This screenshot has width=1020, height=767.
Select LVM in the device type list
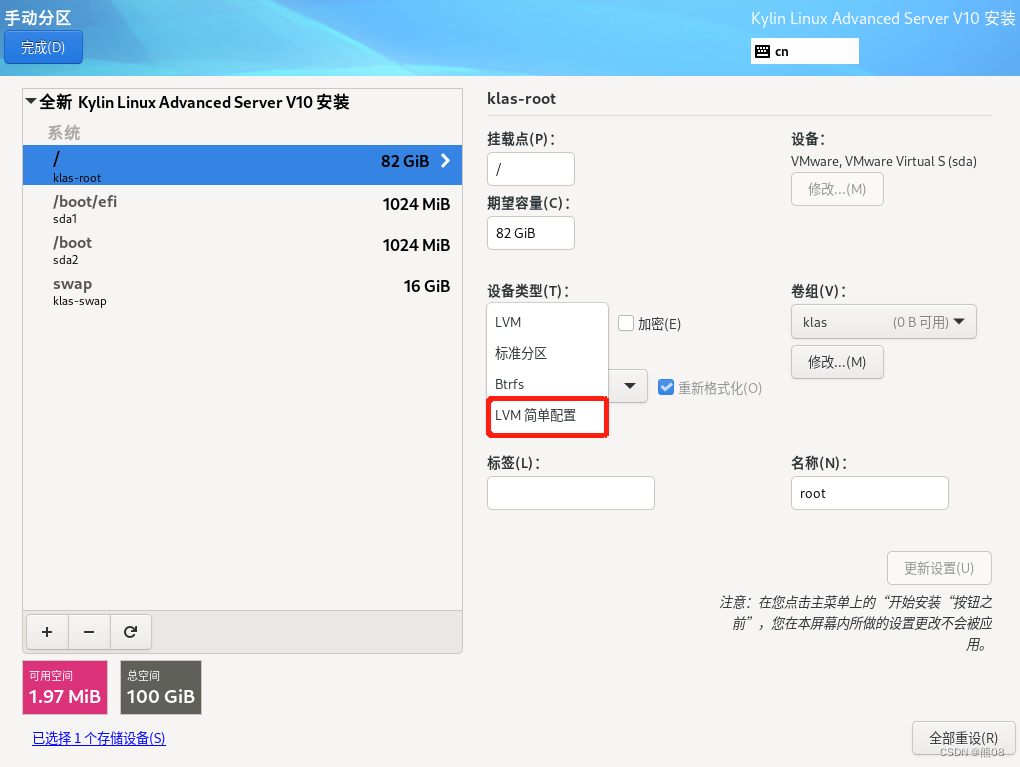[x=547, y=322]
